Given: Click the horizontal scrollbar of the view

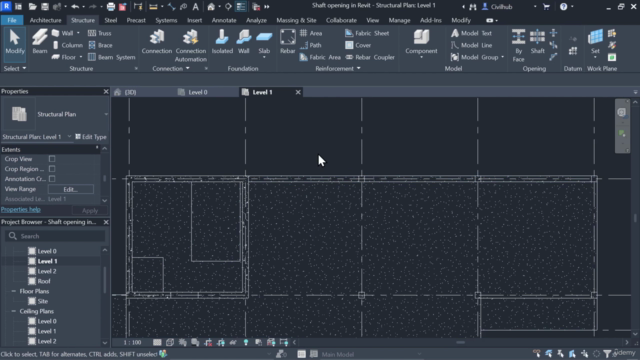Looking at the screenshot, I should [460, 342].
